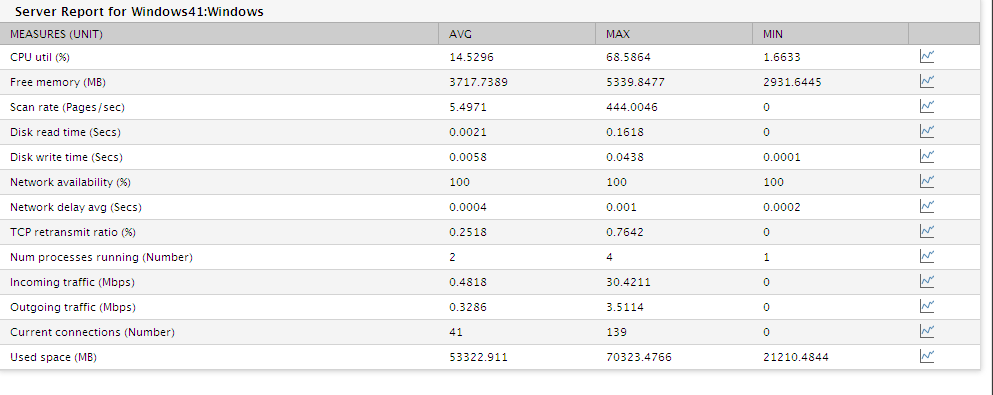Click Incoming traffic average 0.4818
Viewport: 993px width, 395px height.
[x=468, y=282]
